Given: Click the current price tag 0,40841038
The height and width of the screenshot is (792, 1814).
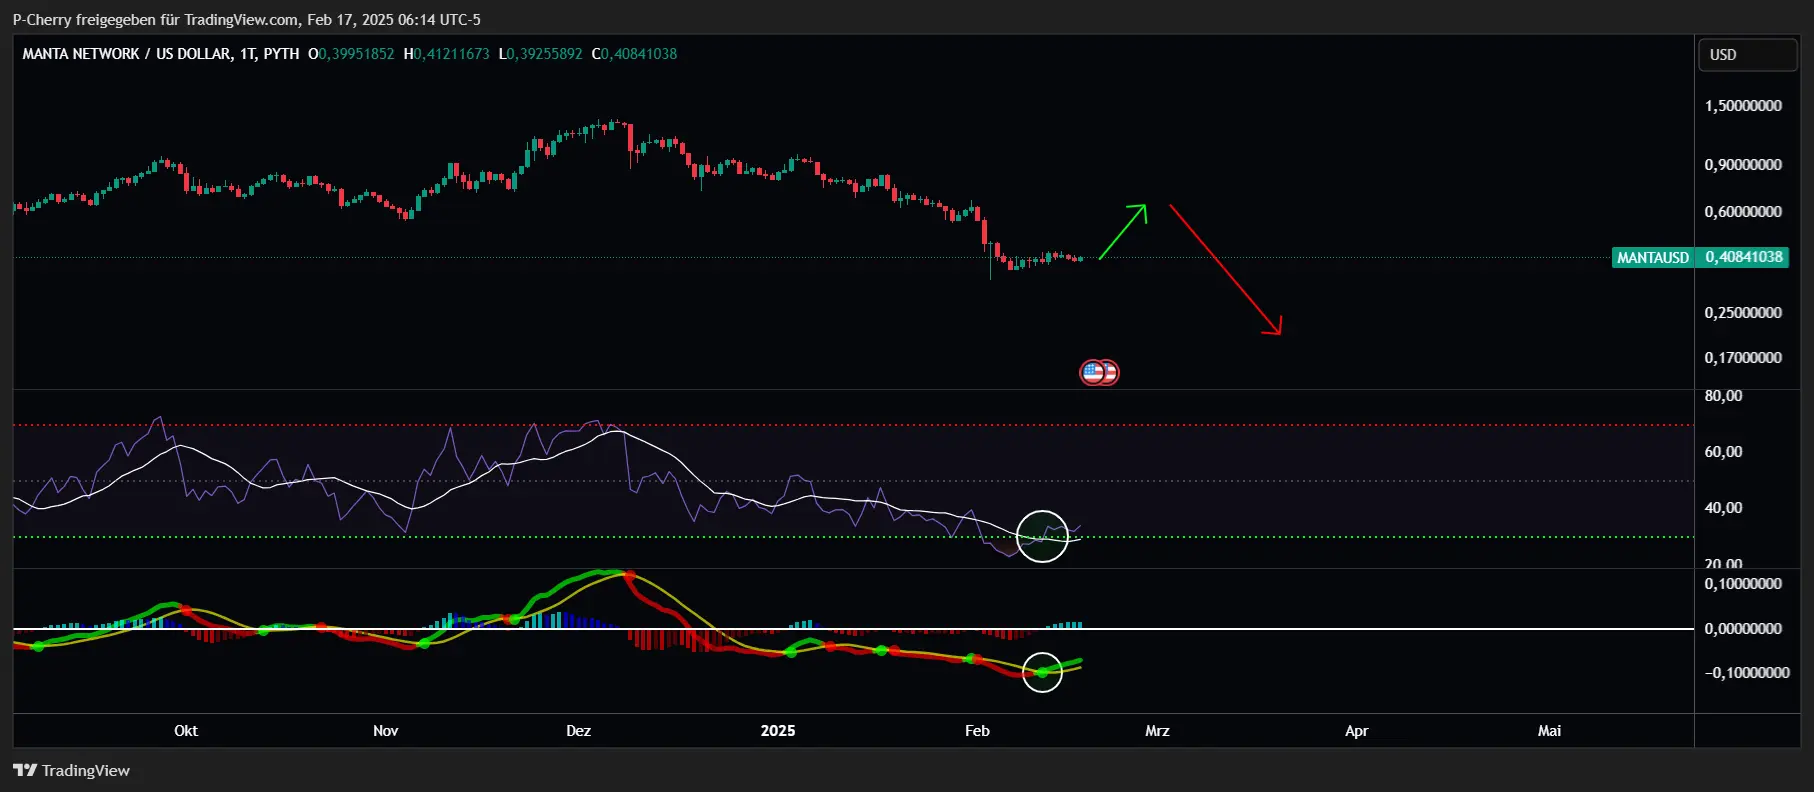Looking at the screenshot, I should 1743,257.
